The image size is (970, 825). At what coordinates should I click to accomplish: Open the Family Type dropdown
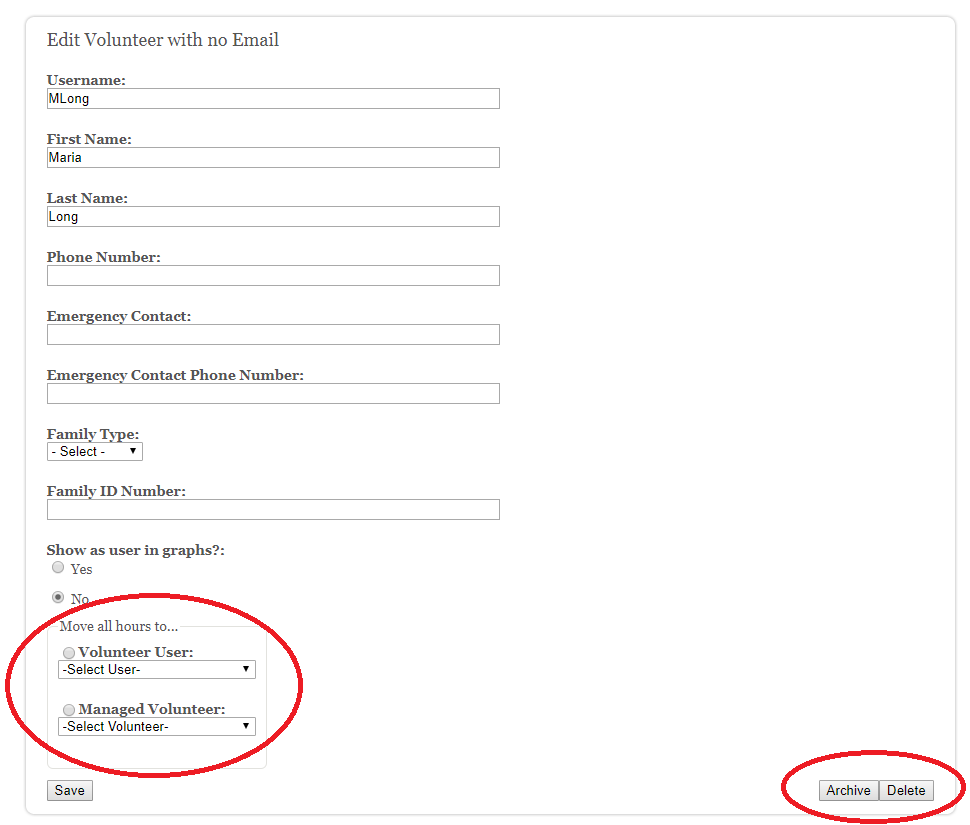pos(94,452)
